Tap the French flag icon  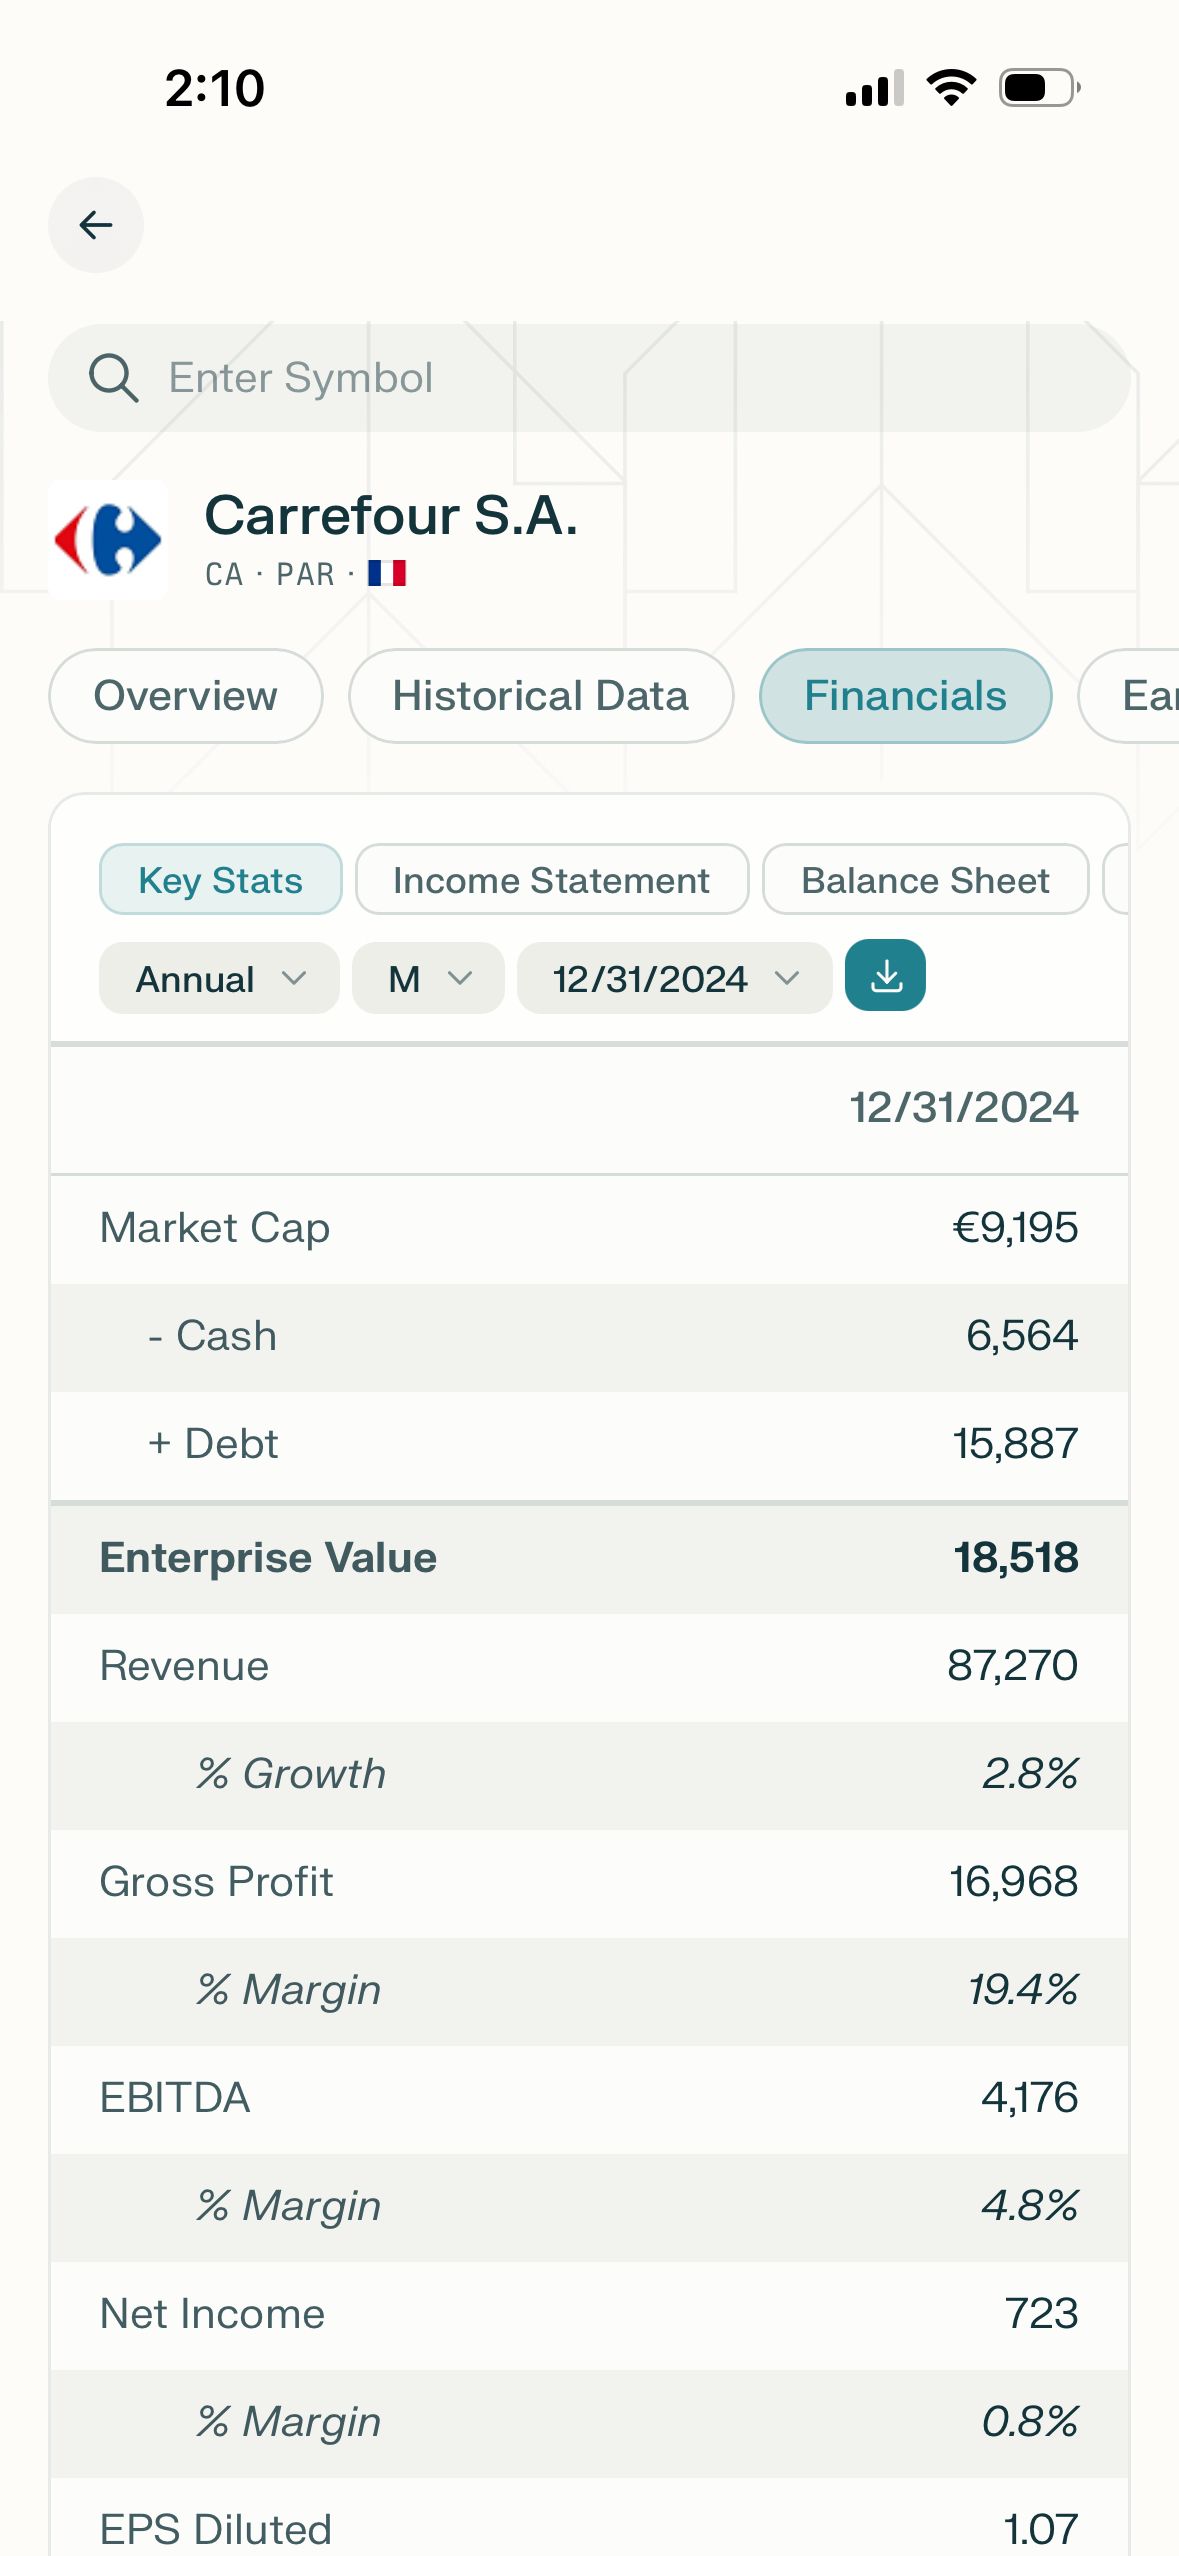(387, 573)
